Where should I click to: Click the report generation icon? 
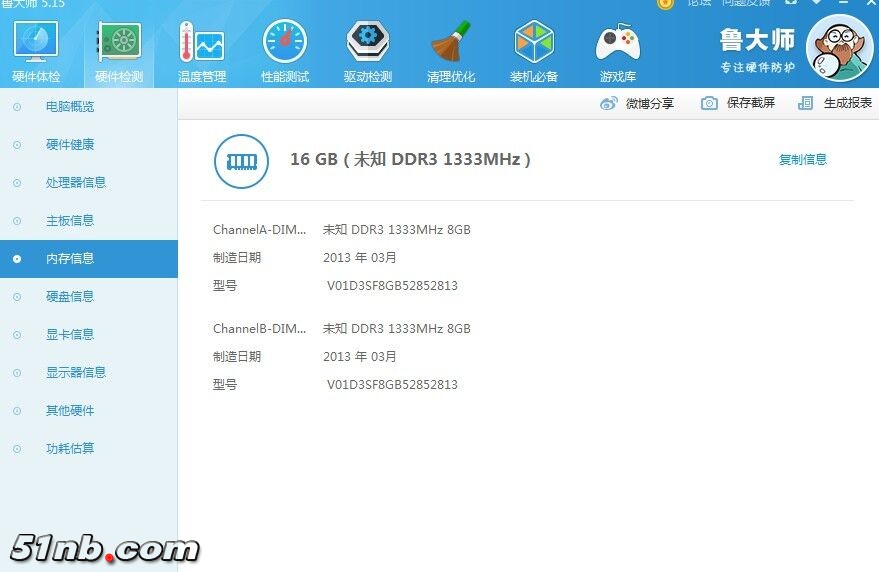806,103
